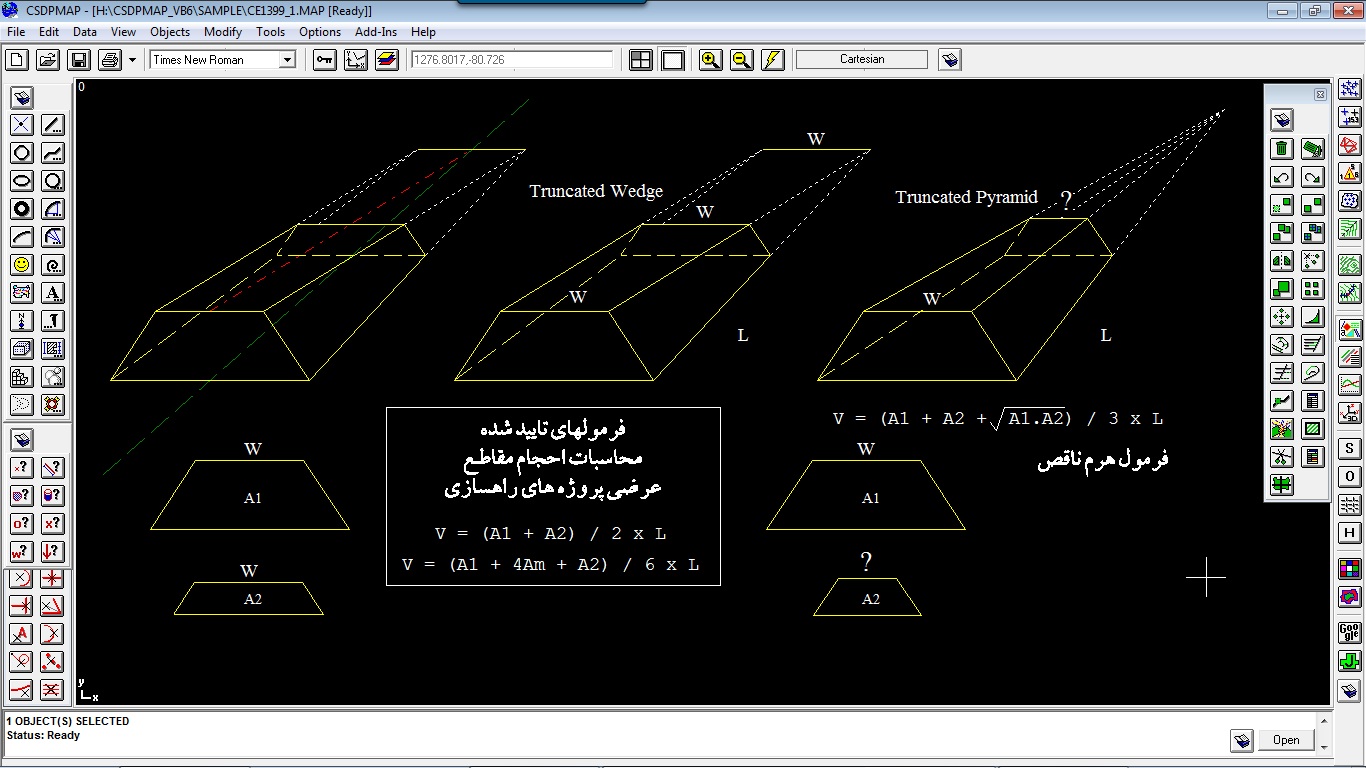
Task: Open the Add-Ins menu
Action: point(376,32)
